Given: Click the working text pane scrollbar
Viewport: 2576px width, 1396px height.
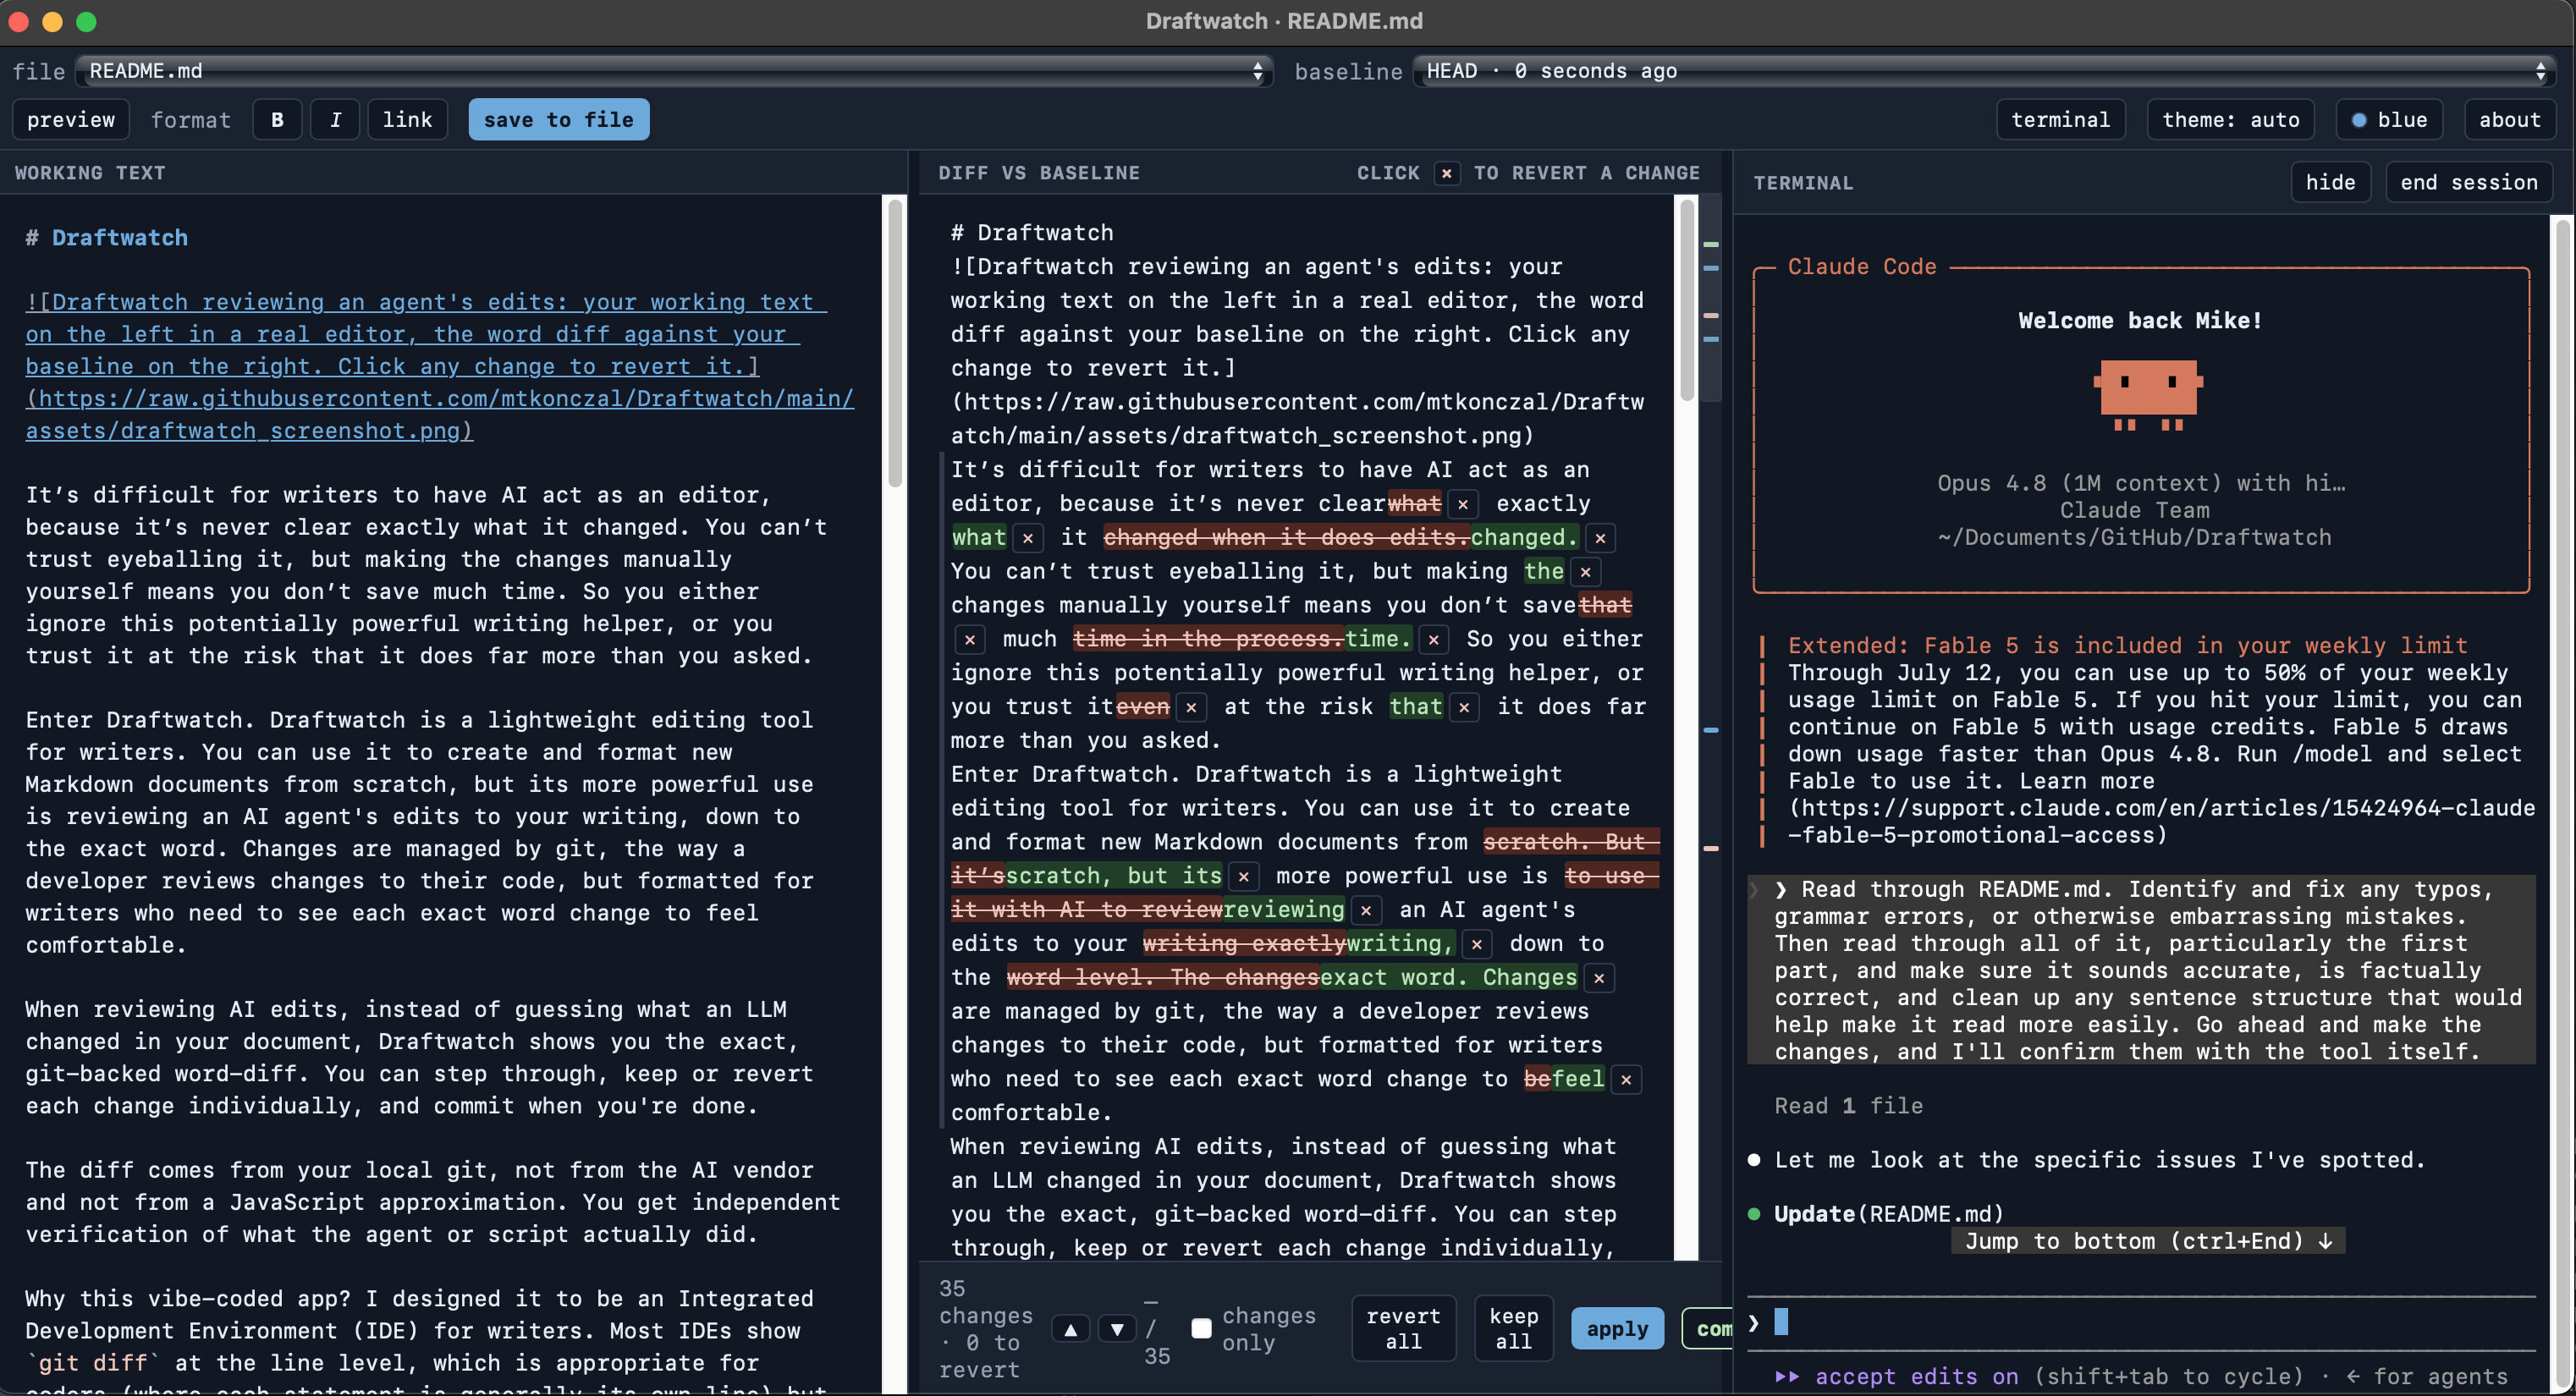Looking at the screenshot, I should point(895,343).
